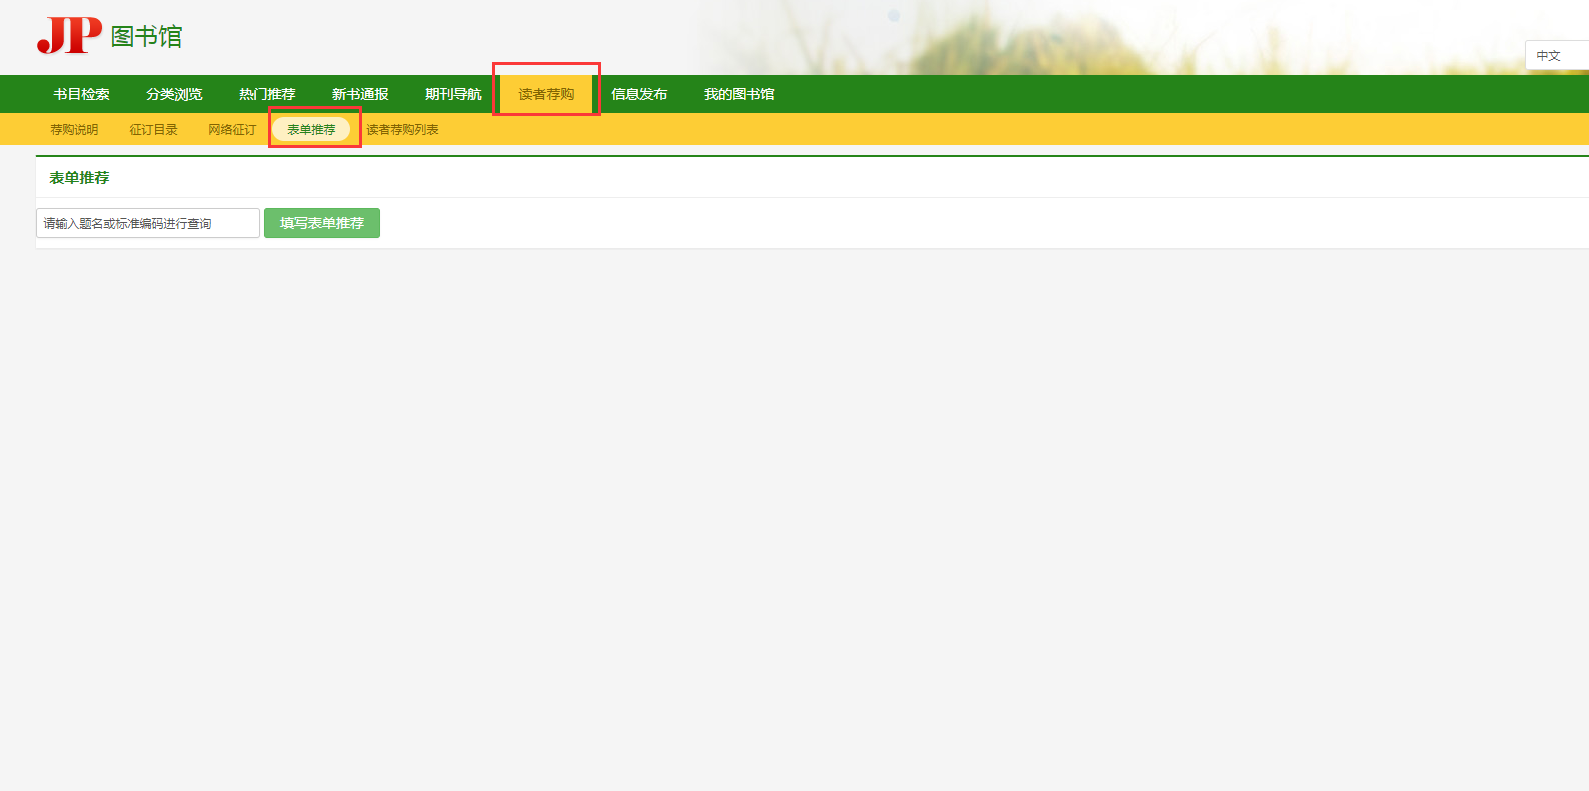This screenshot has width=1589, height=791.
Task: Open the 分类浏览 menu item
Action: [174, 94]
